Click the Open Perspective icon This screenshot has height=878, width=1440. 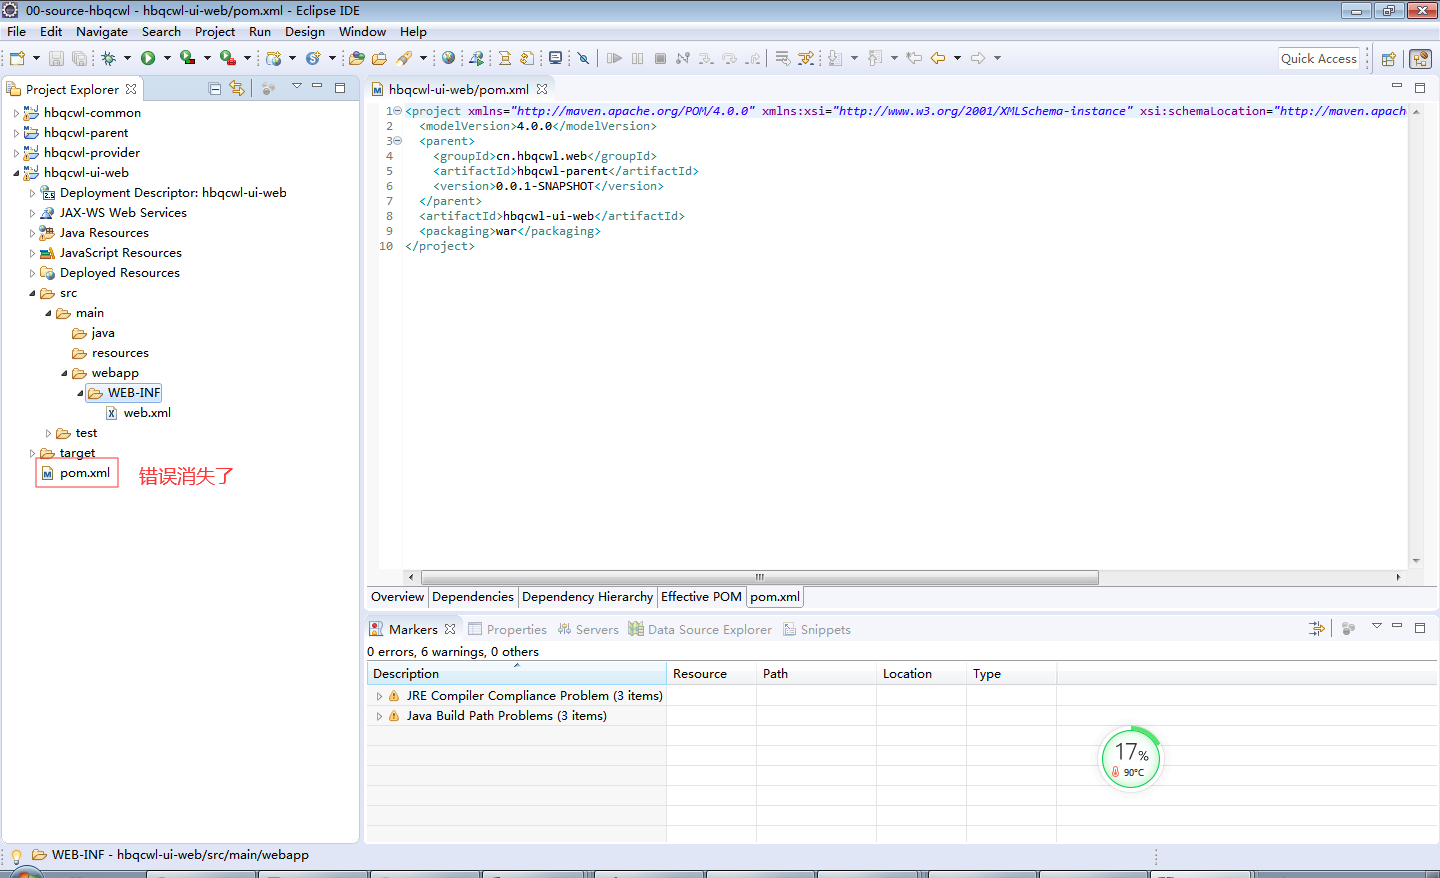1388,59
